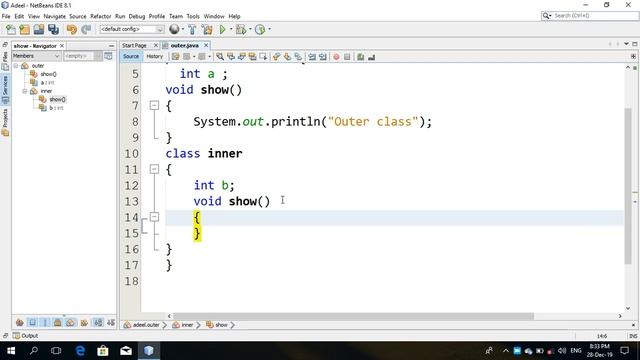Open the Run Project dropdown arrow
This screenshot has width=640, height=360.
231,29
